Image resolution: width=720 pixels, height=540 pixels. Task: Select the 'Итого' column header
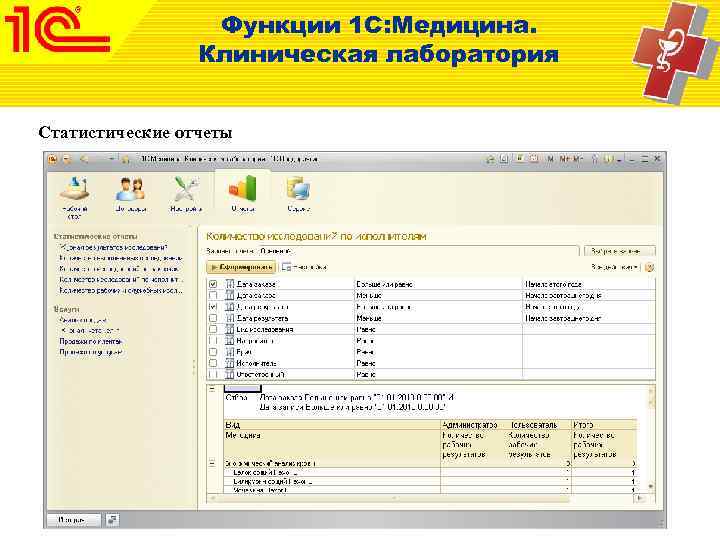604,425
